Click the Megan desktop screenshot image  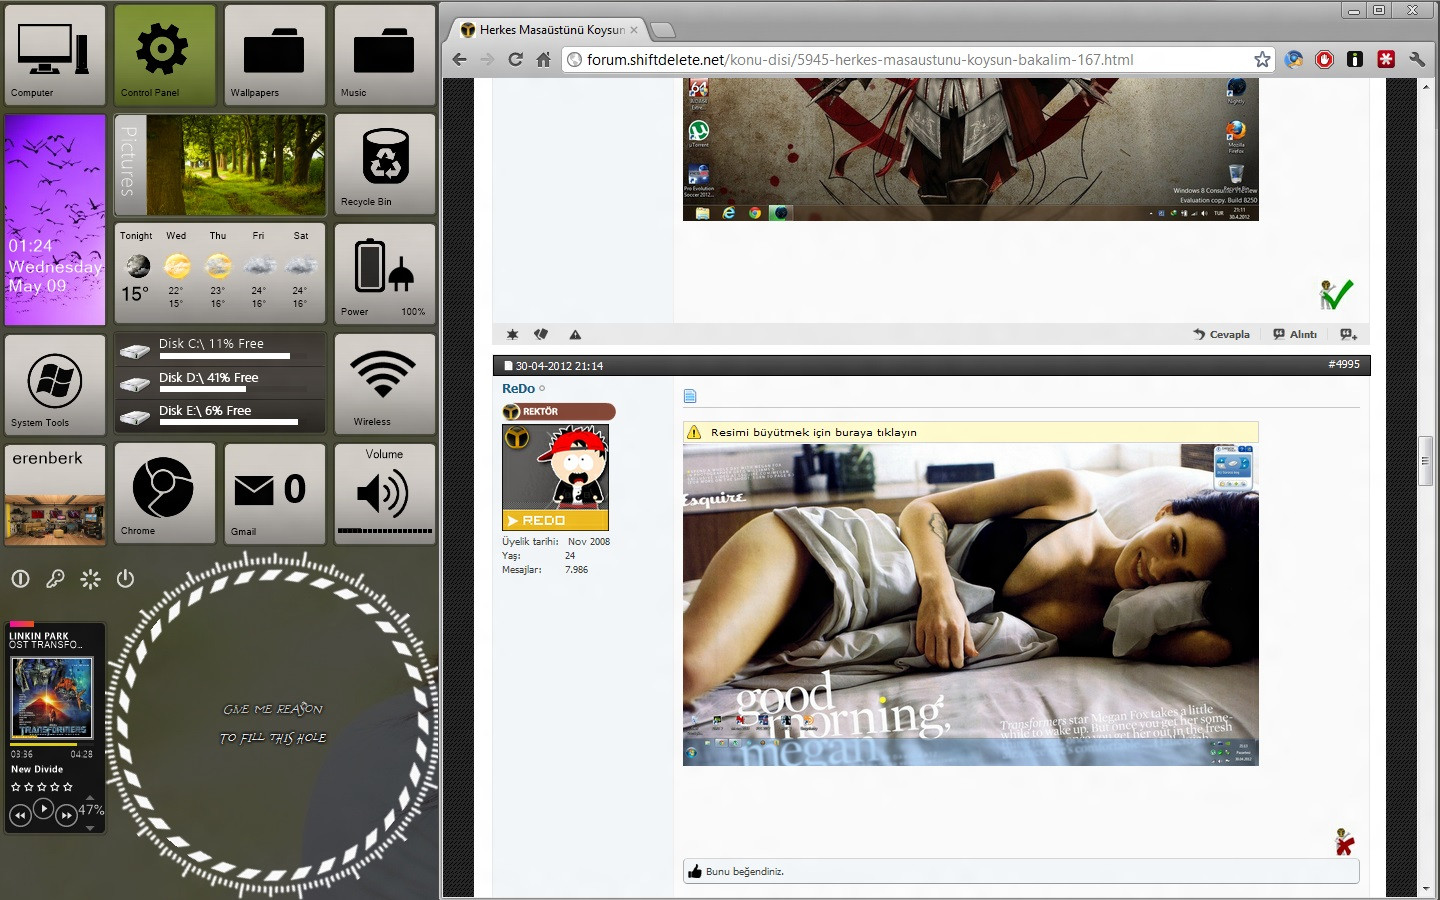(x=970, y=605)
